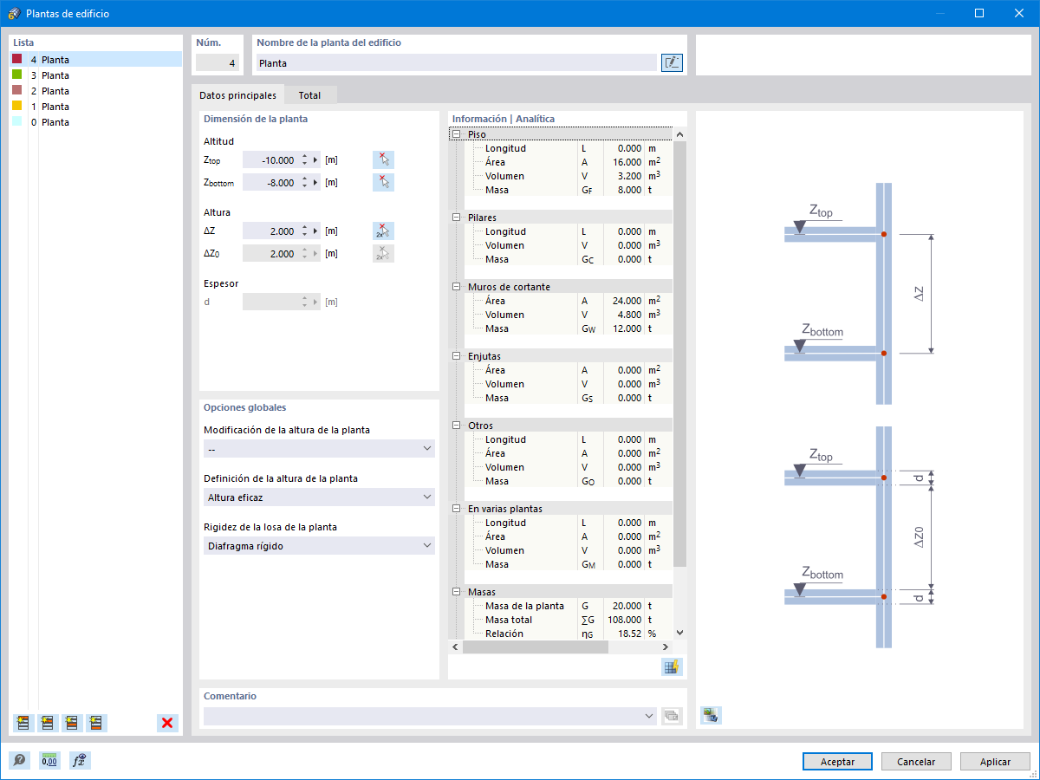Click the table export icon under information panel
The width and height of the screenshot is (1040, 780).
tap(671, 667)
